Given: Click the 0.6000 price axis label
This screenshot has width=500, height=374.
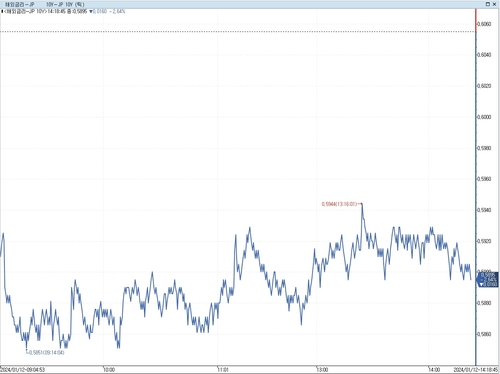Looking at the screenshot, I should click(484, 117).
